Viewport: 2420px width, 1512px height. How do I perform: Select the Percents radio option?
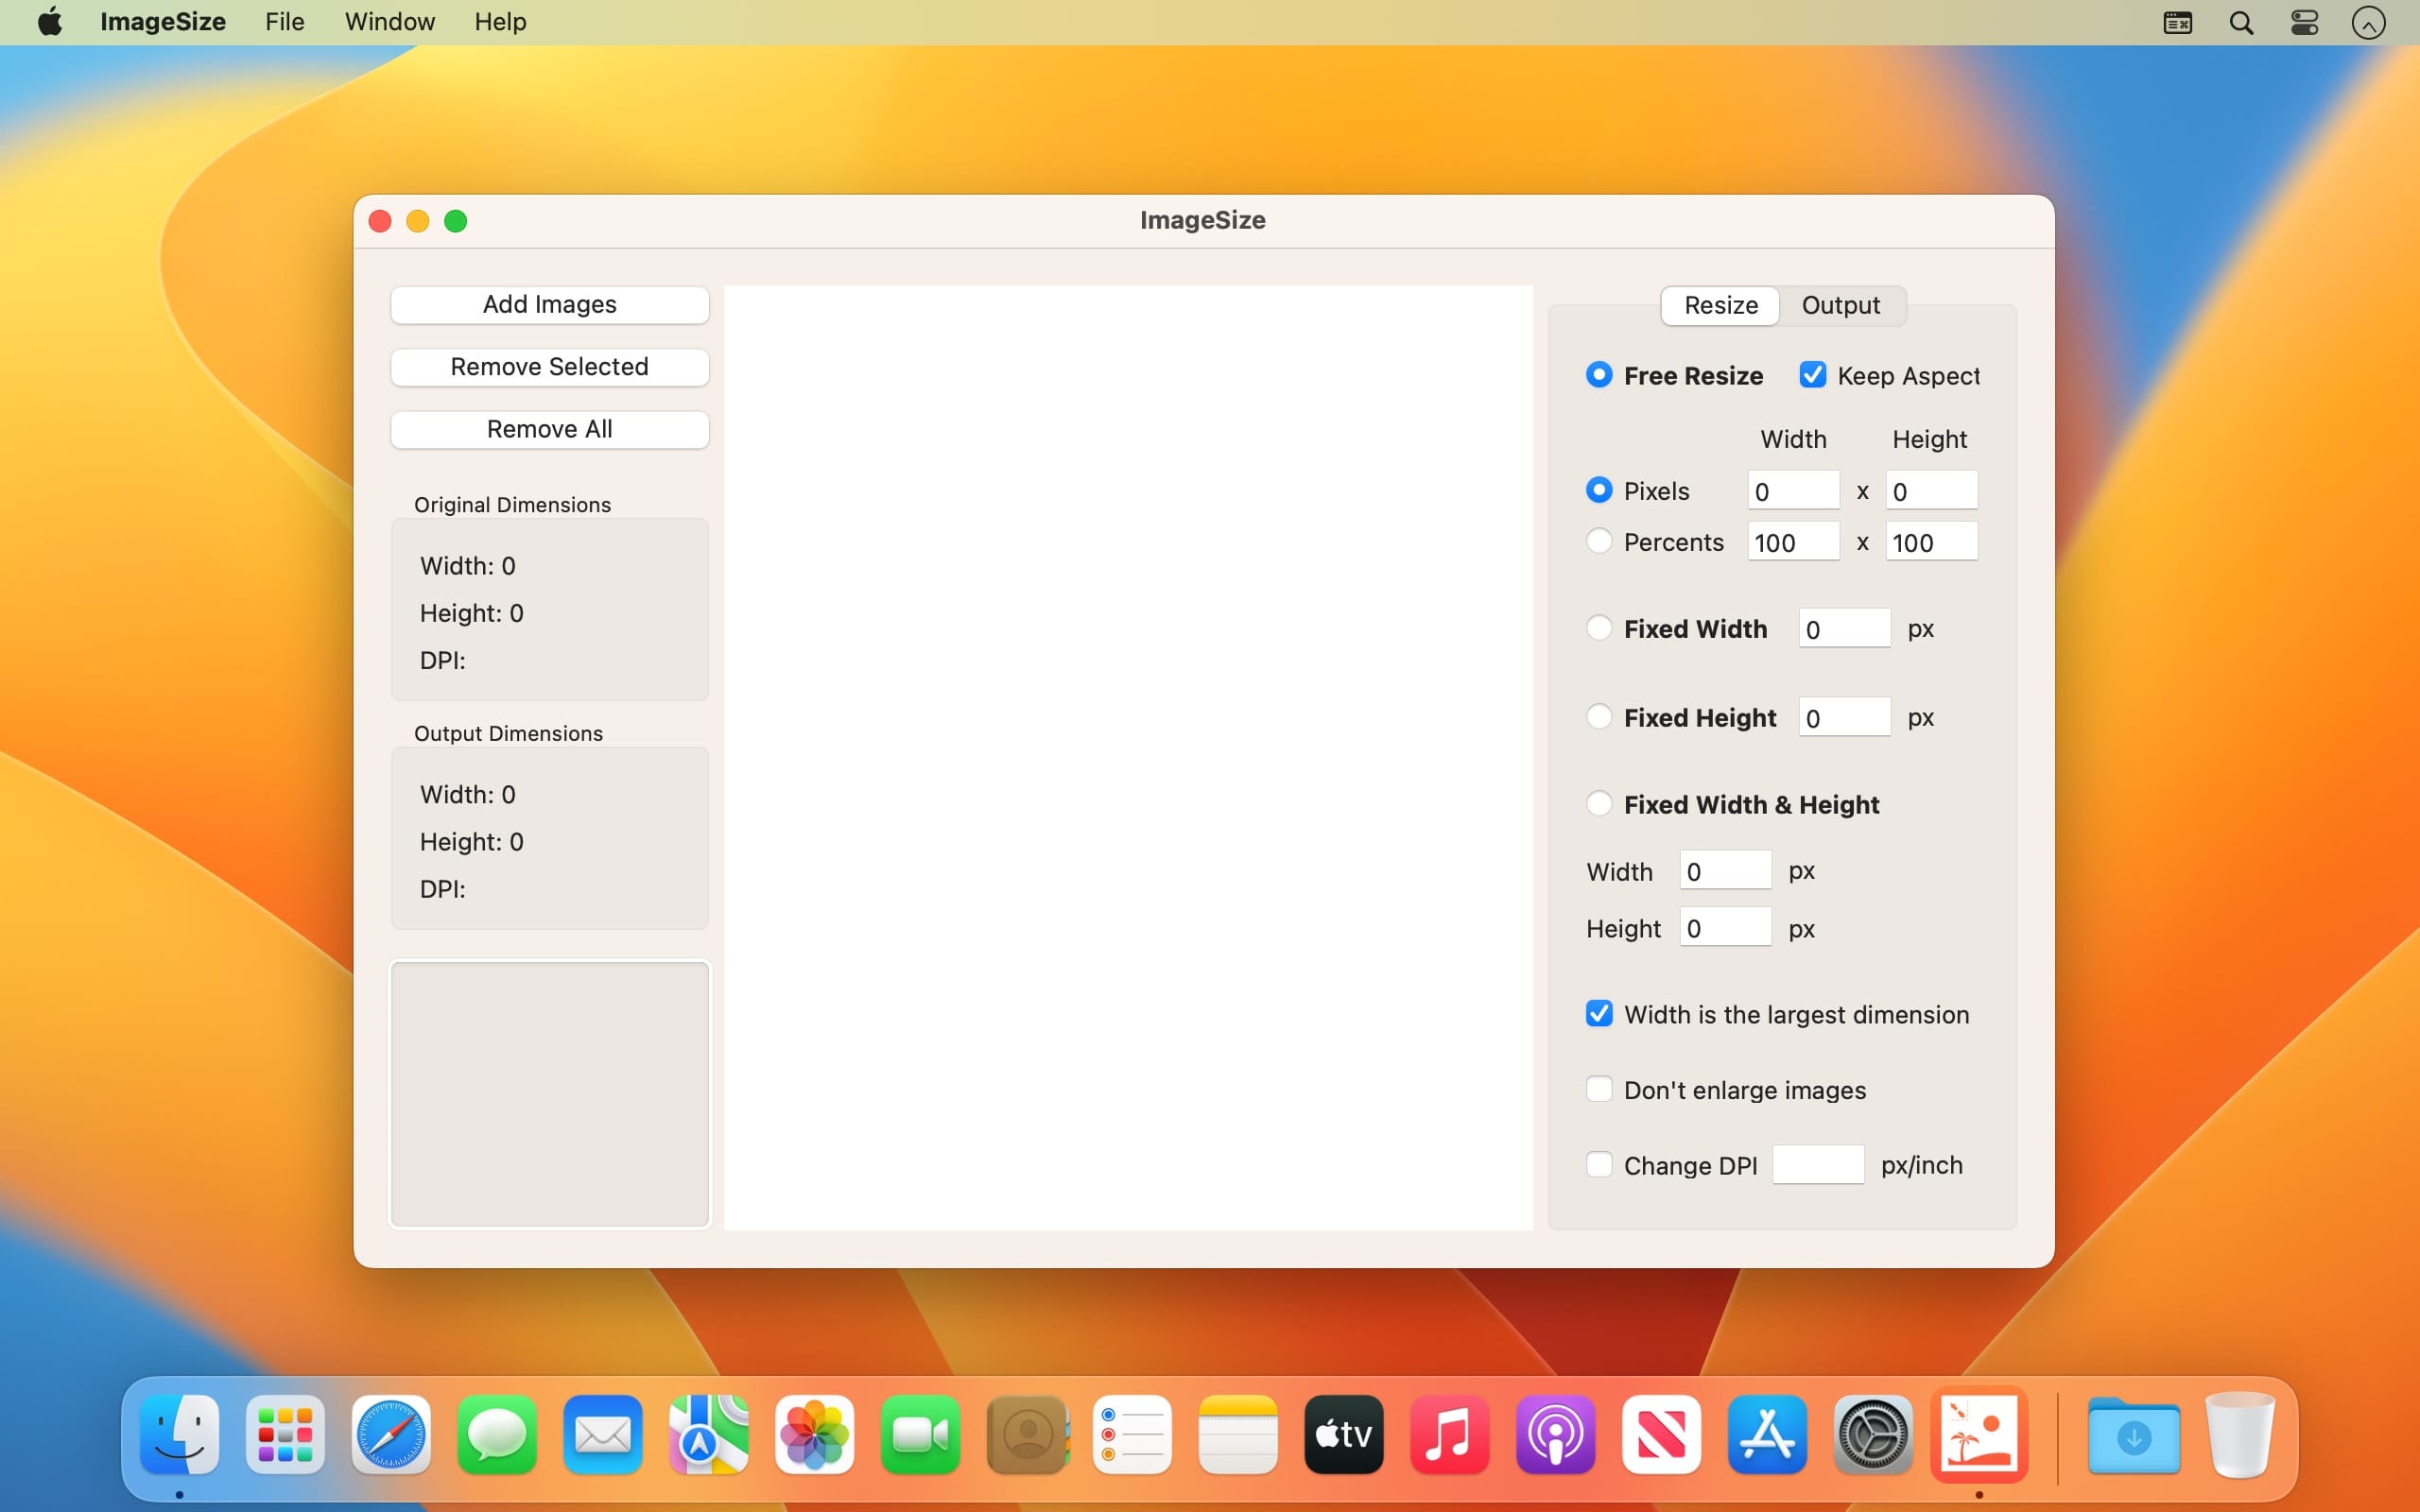[1599, 541]
